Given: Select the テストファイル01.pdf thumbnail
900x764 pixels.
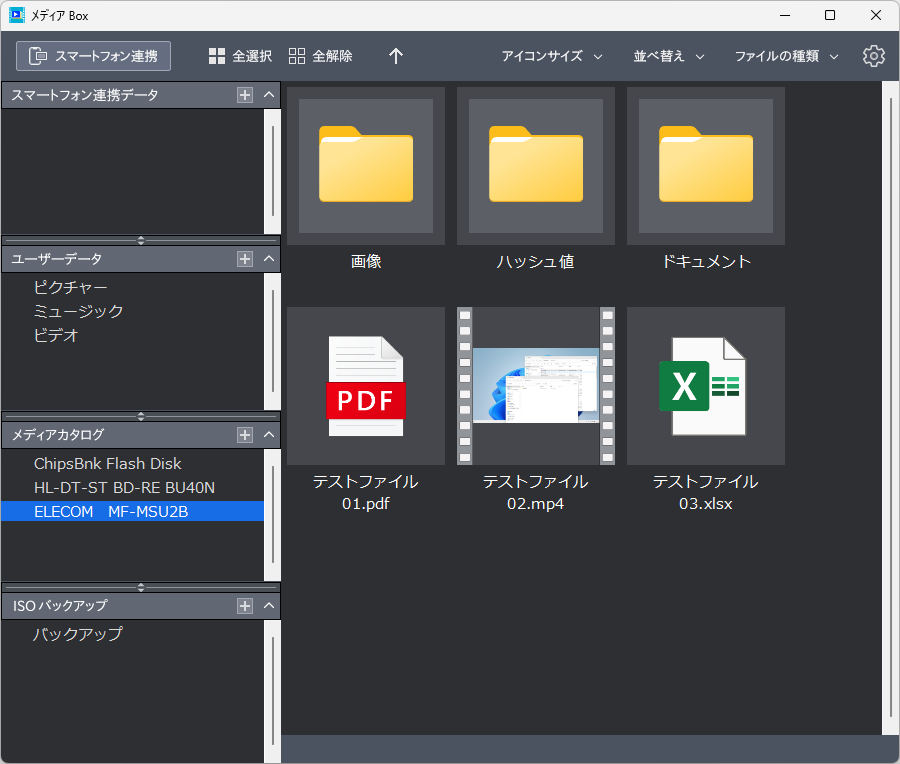Looking at the screenshot, I should point(365,385).
